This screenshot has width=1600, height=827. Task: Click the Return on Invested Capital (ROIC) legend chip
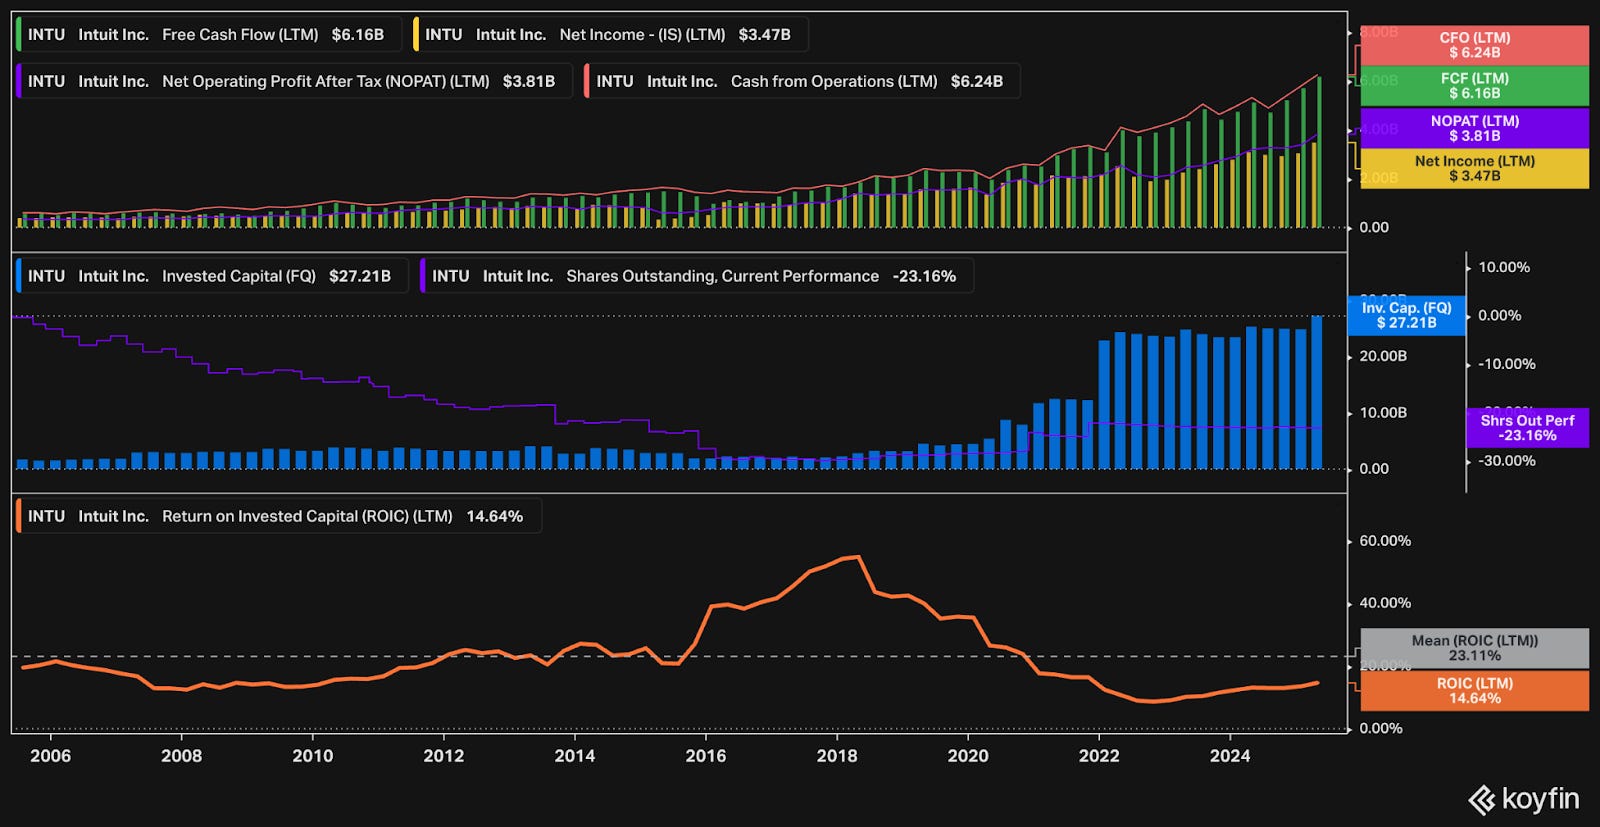tap(278, 516)
